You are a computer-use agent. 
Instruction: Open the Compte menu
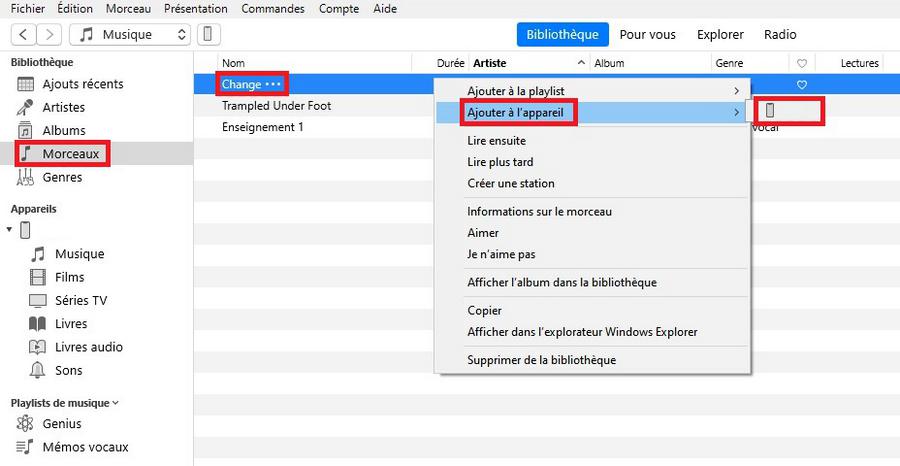339,9
